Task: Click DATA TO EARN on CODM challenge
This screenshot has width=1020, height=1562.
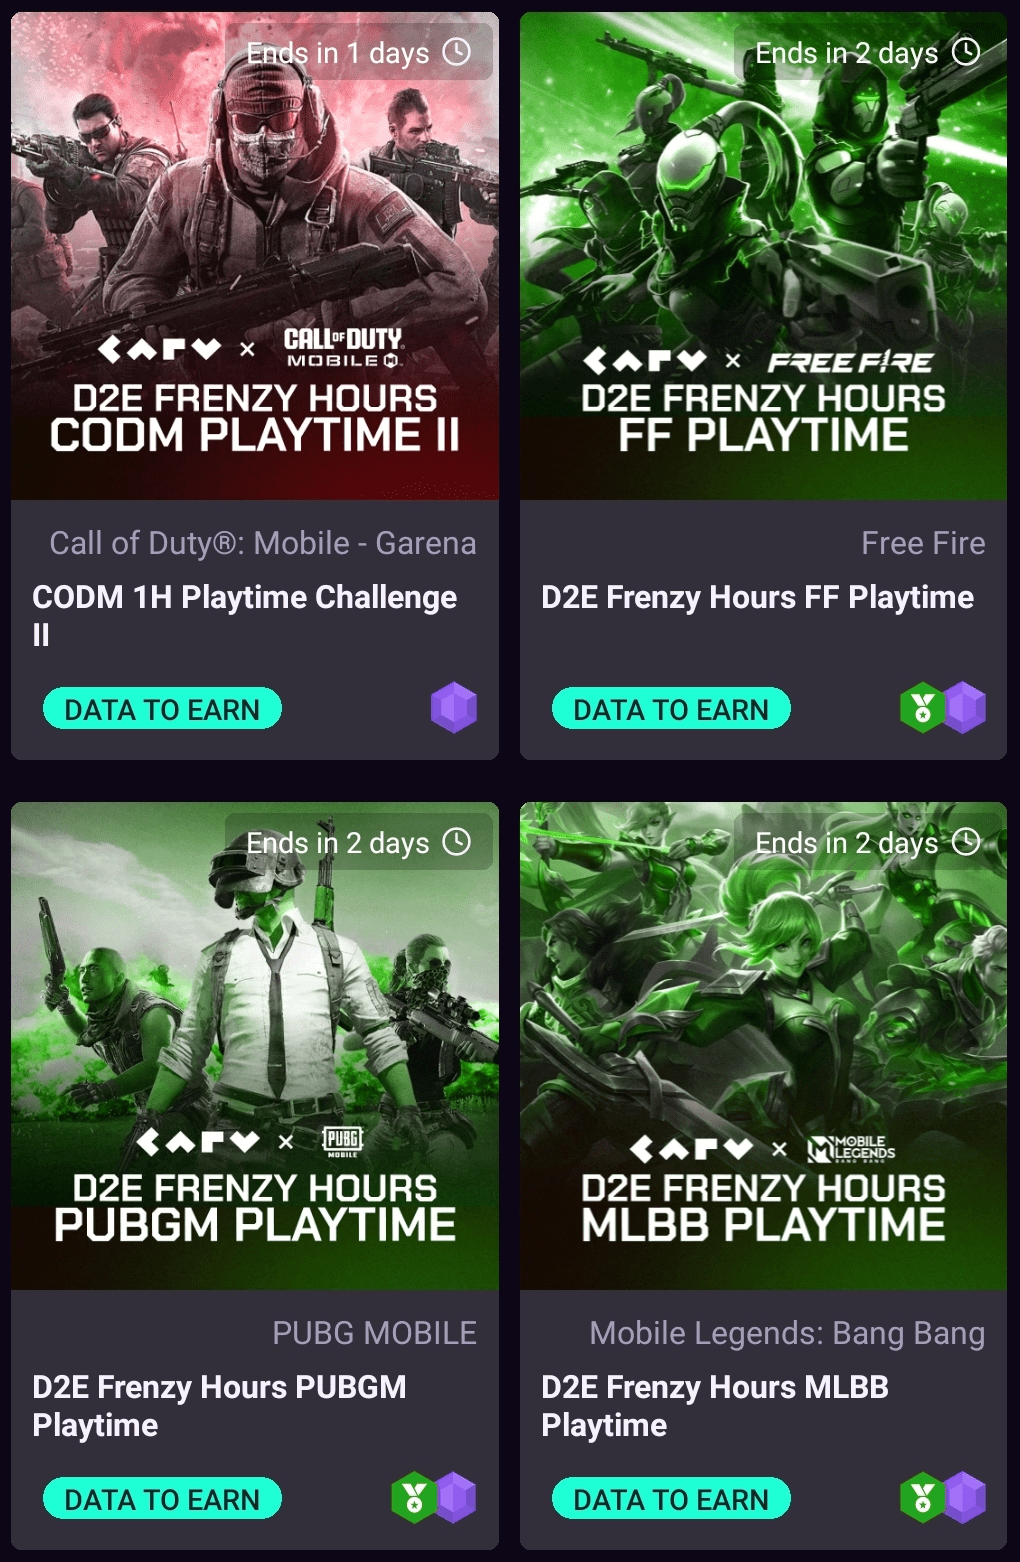Action: click(x=162, y=709)
